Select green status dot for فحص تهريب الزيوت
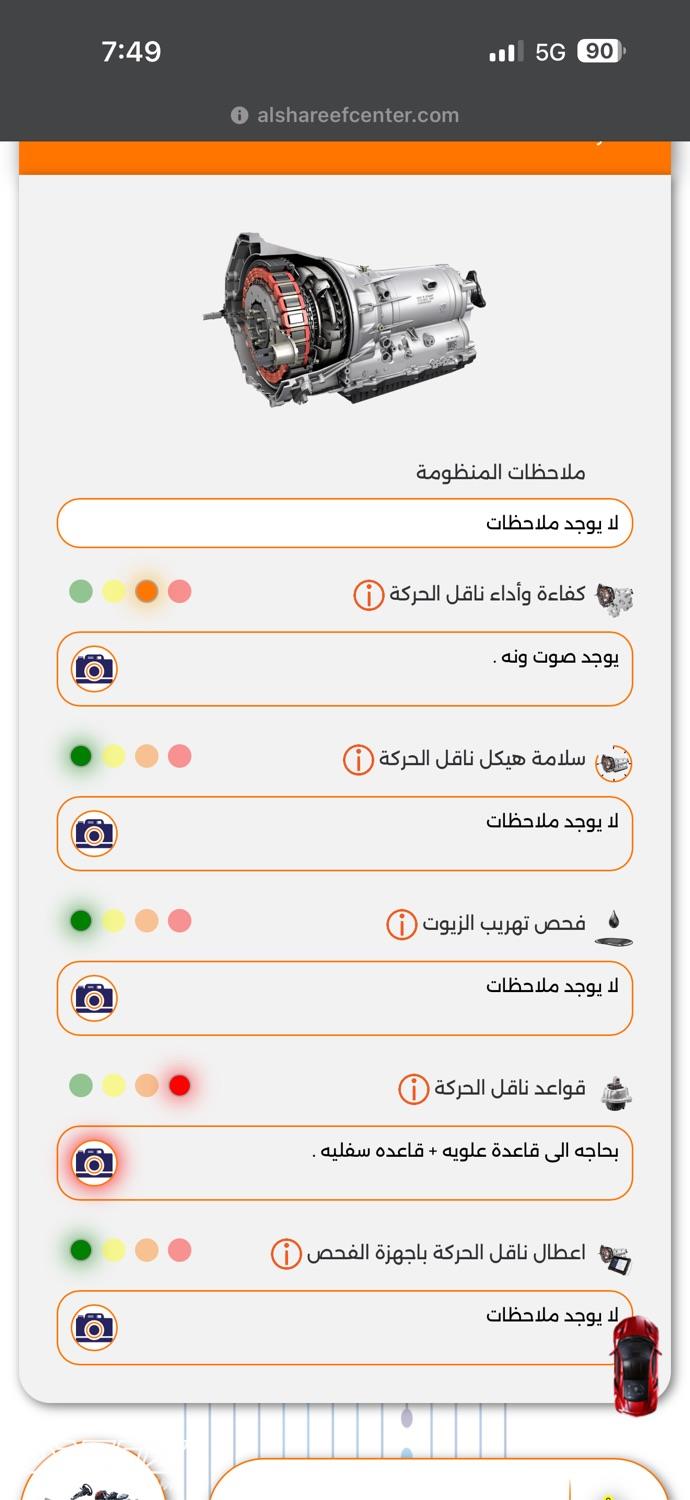 81,921
